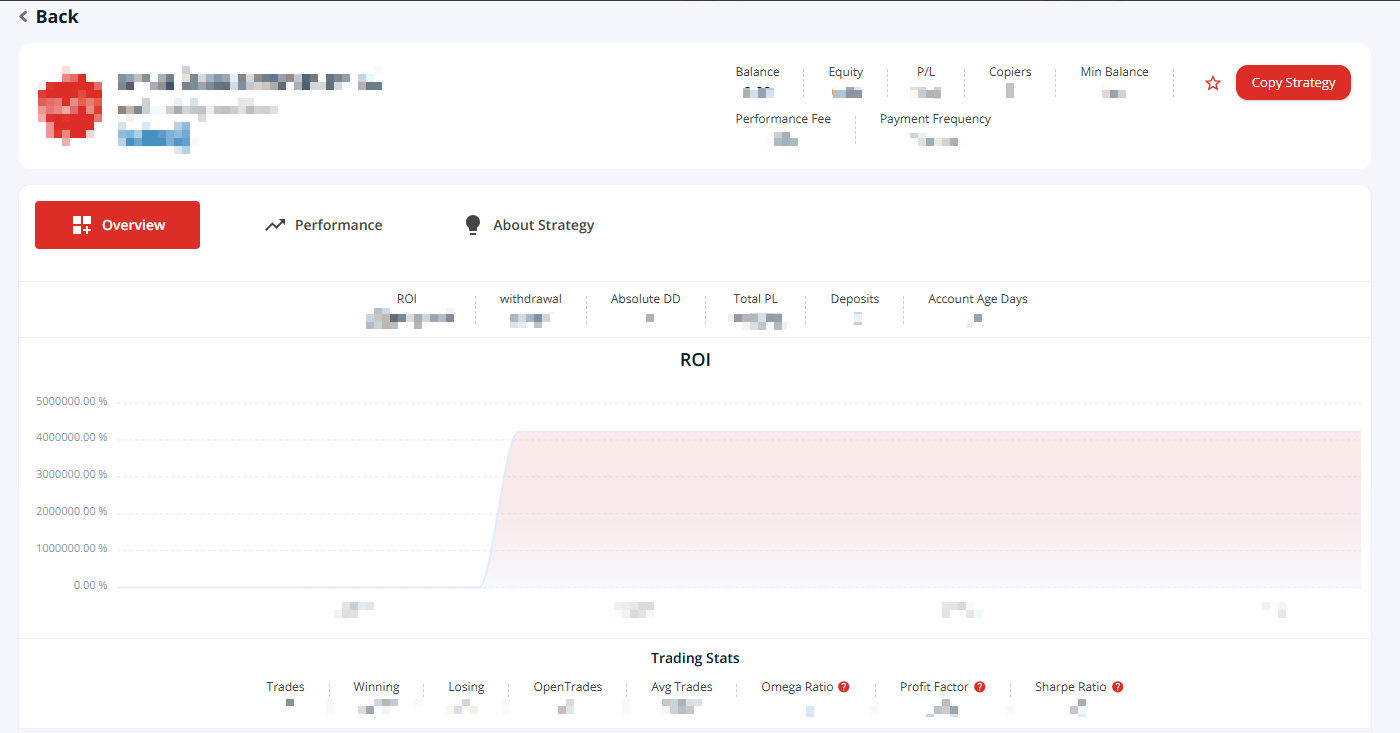Open the About Strategy tab
The height and width of the screenshot is (733, 1400).
coord(529,225)
